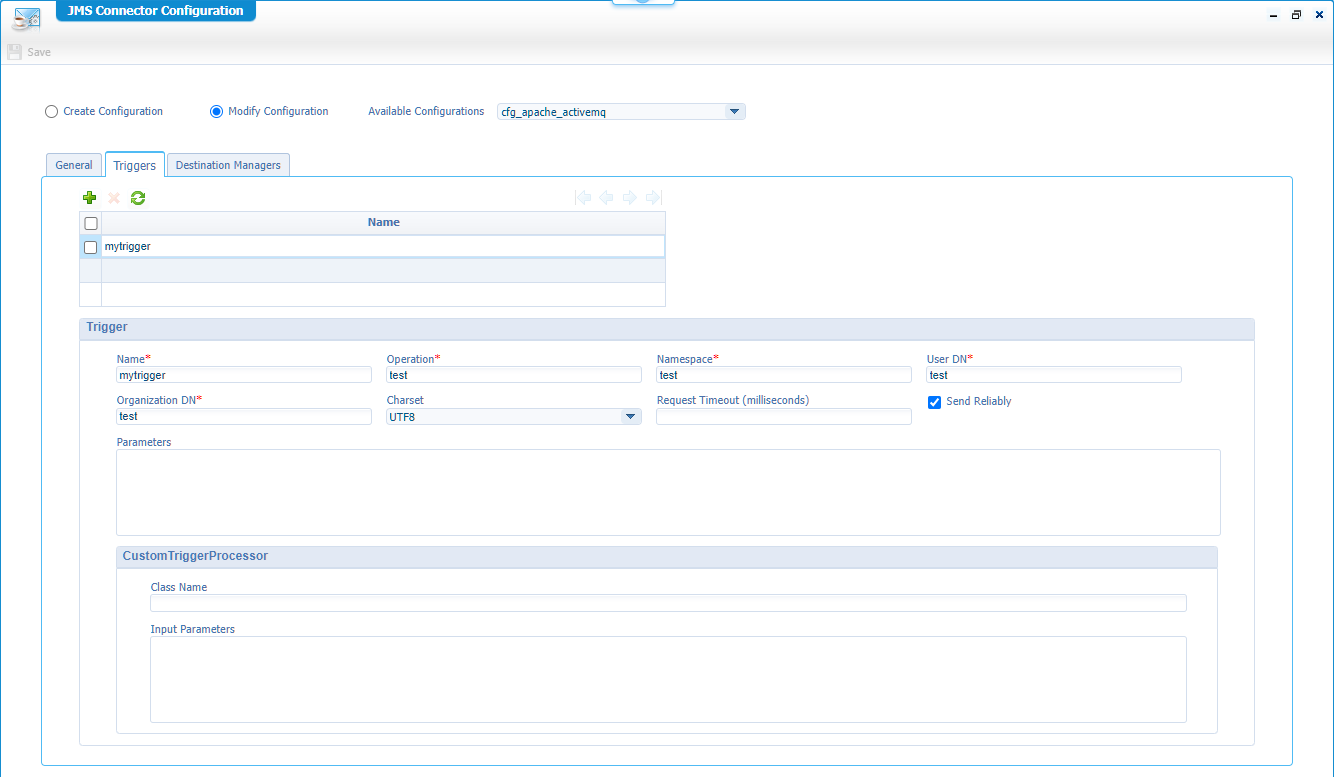This screenshot has width=1334, height=777.
Task: Click the green plus add trigger icon
Action: click(90, 198)
